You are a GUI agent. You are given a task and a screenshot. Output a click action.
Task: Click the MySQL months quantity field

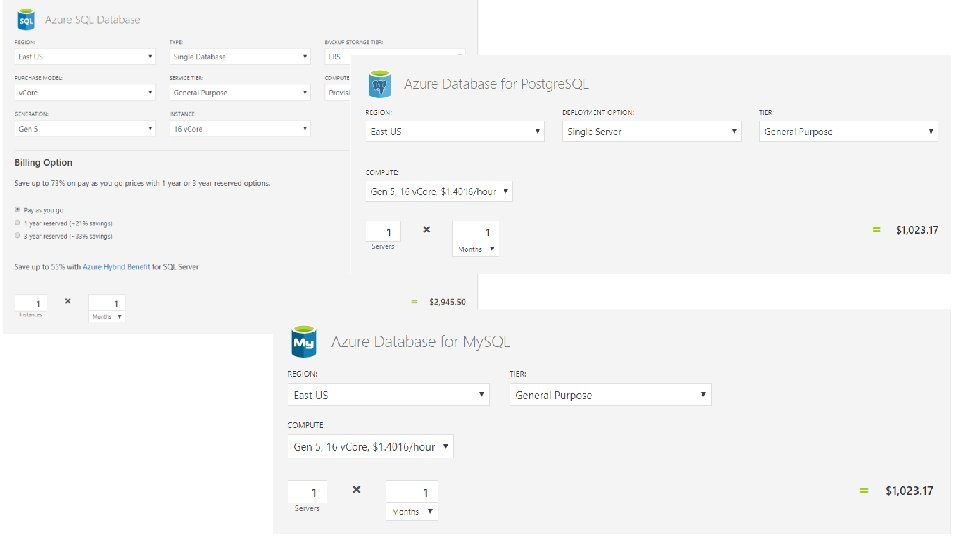[411, 492]
